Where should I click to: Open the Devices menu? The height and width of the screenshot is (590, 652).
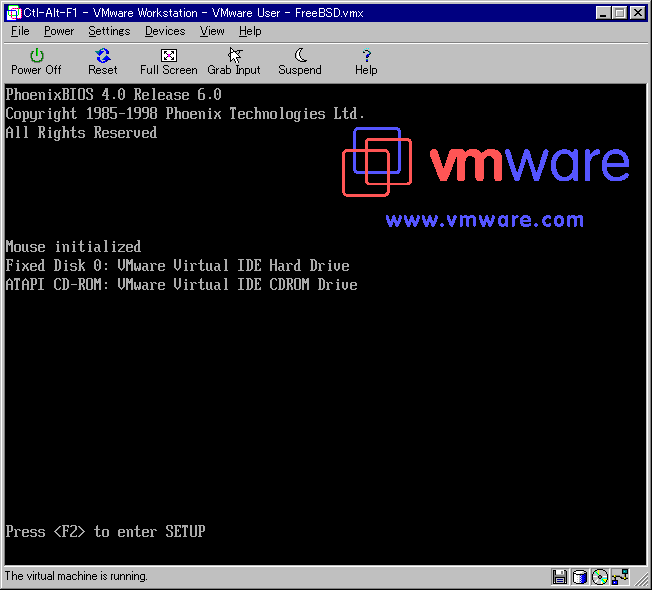(x=165, y=31)
